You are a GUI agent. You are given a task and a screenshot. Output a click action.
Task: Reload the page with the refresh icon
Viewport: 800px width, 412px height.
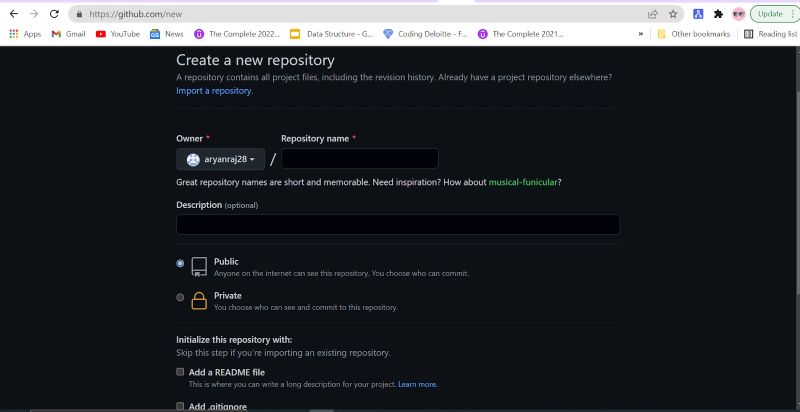(x=54, y=14)
